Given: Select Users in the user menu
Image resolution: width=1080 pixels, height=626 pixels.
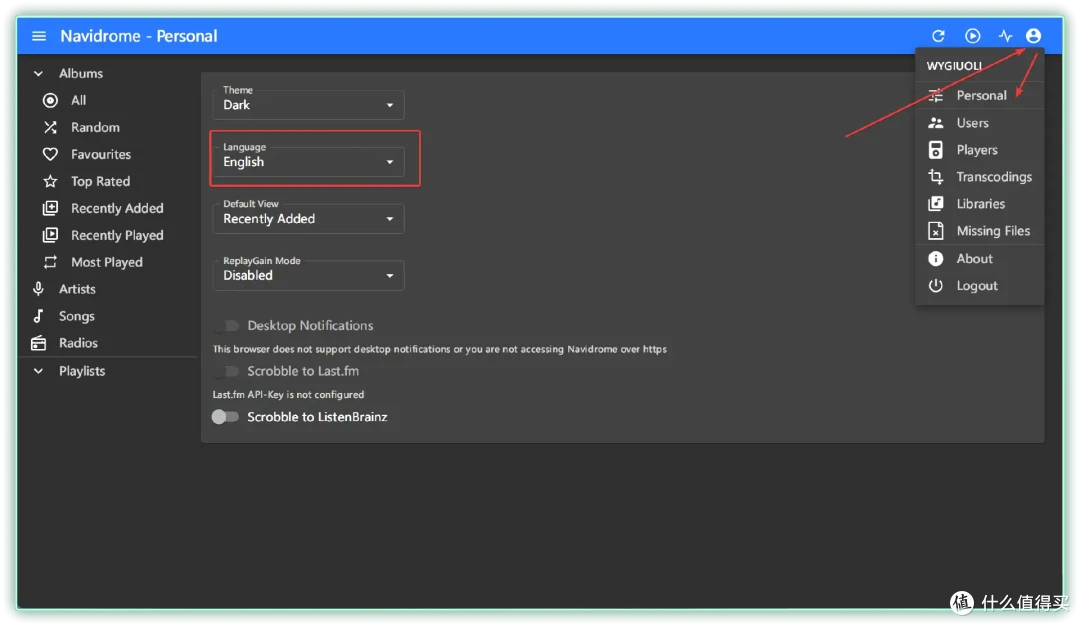Looking at the screenshot, I should (x=979, y=123).
